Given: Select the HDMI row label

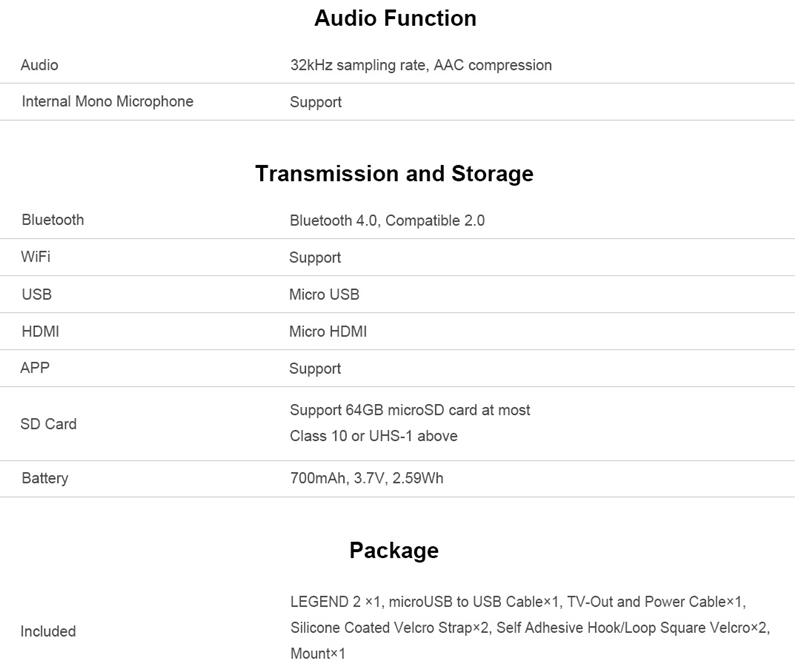Looking at the screenshot, I should tap(40, 331).
